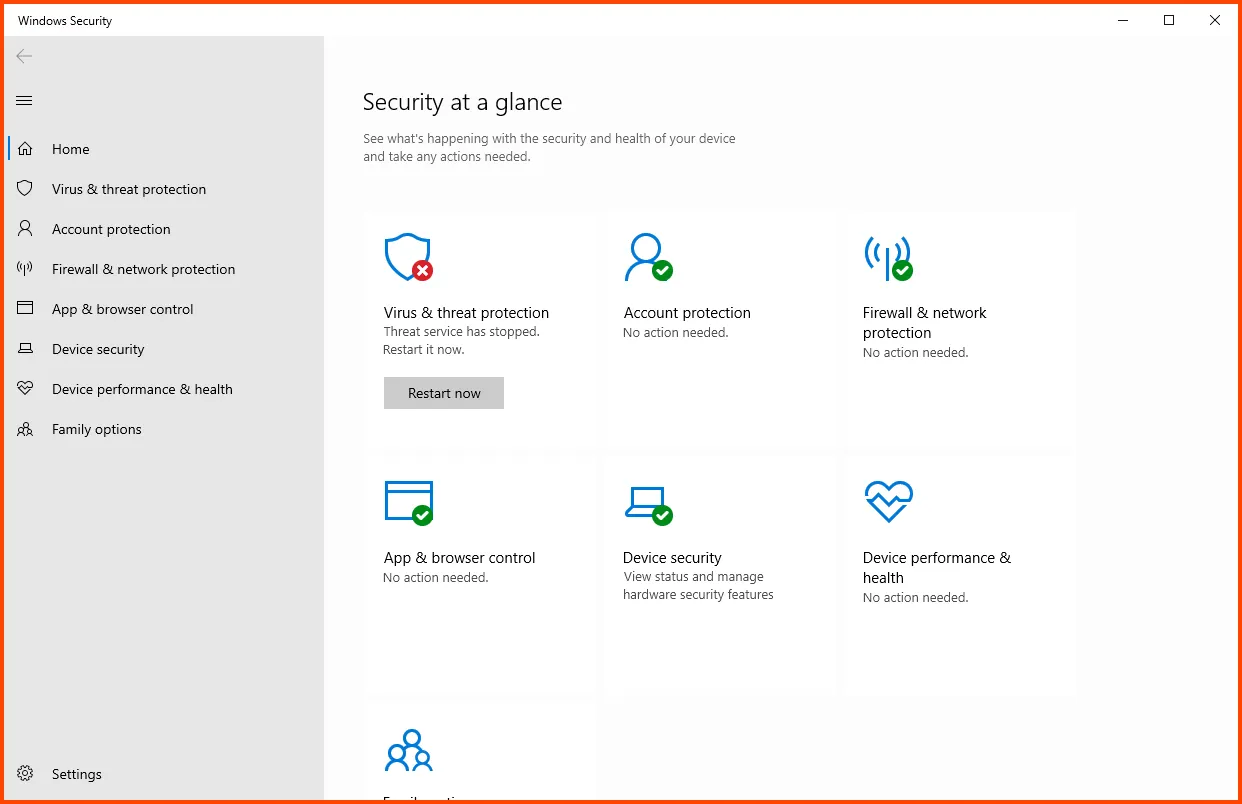Viewport: 1242px width, 804px height.
Task: Click the heart icon in sidebar
Action: (25, 389)
